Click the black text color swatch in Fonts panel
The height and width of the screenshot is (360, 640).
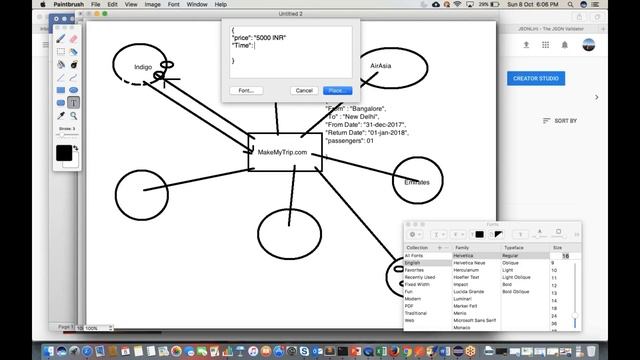pyautogui.click(x=479, y=235)
